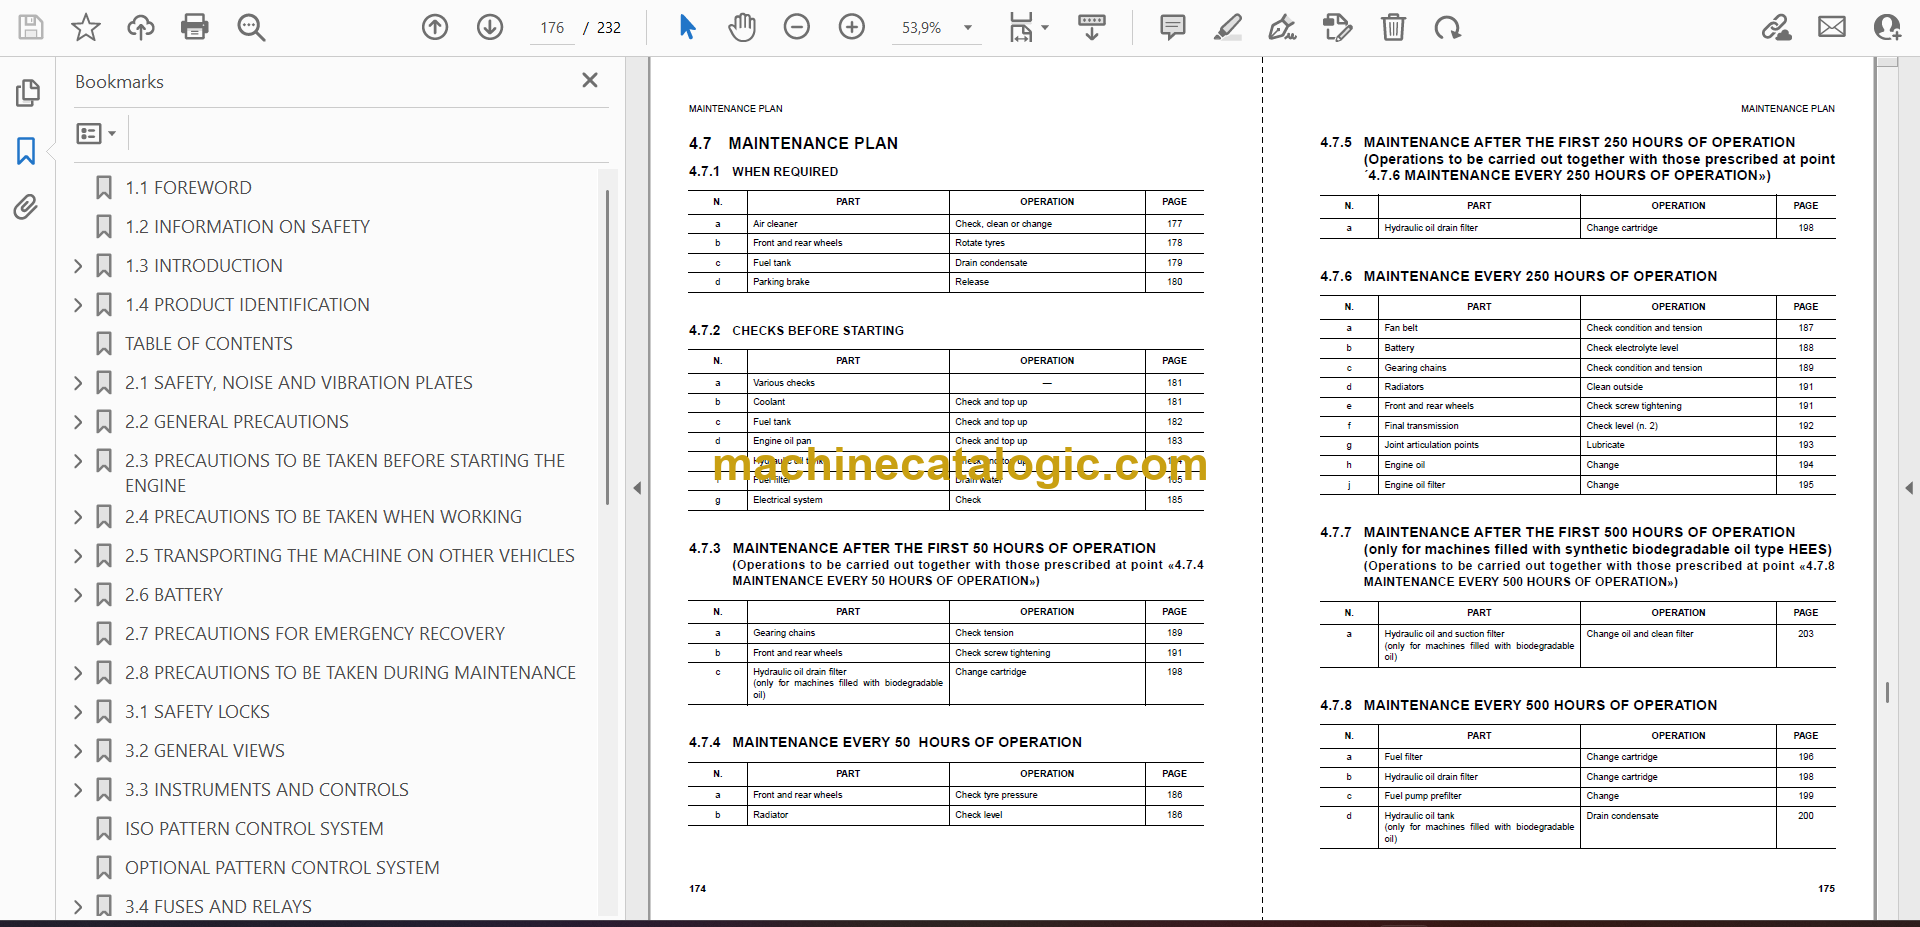Open 1.2 INFORMATION ON SAFETY bookmark
Viewport: 1920px width, 927px height.
coord(247,227)
